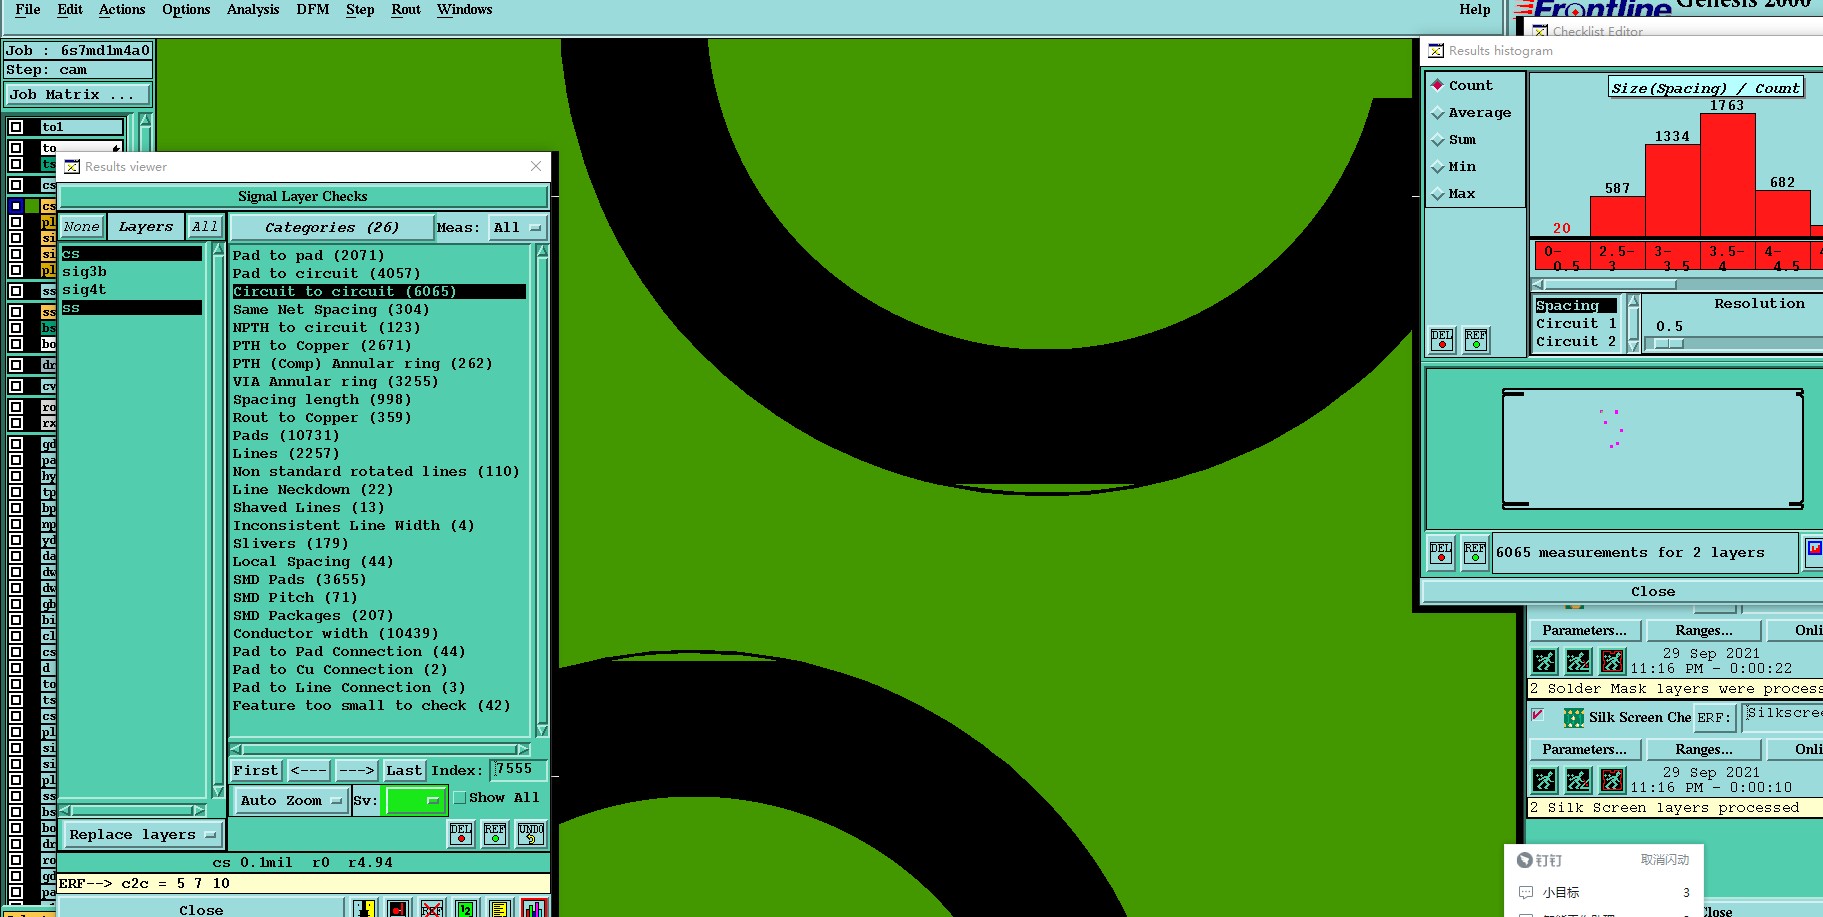The width and height of the screenshot is (1823, 917).
Task: Select the Sum radio button
Action: [1438, 139]
